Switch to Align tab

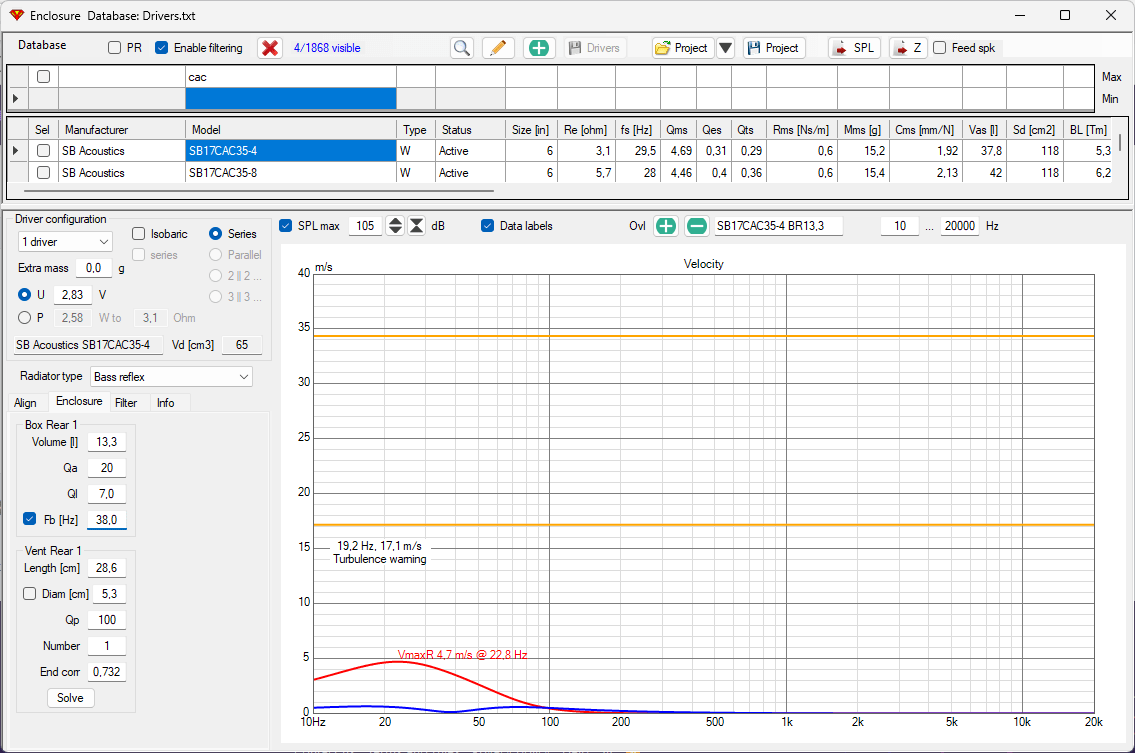pyautogui.click(x=26, y=403)
